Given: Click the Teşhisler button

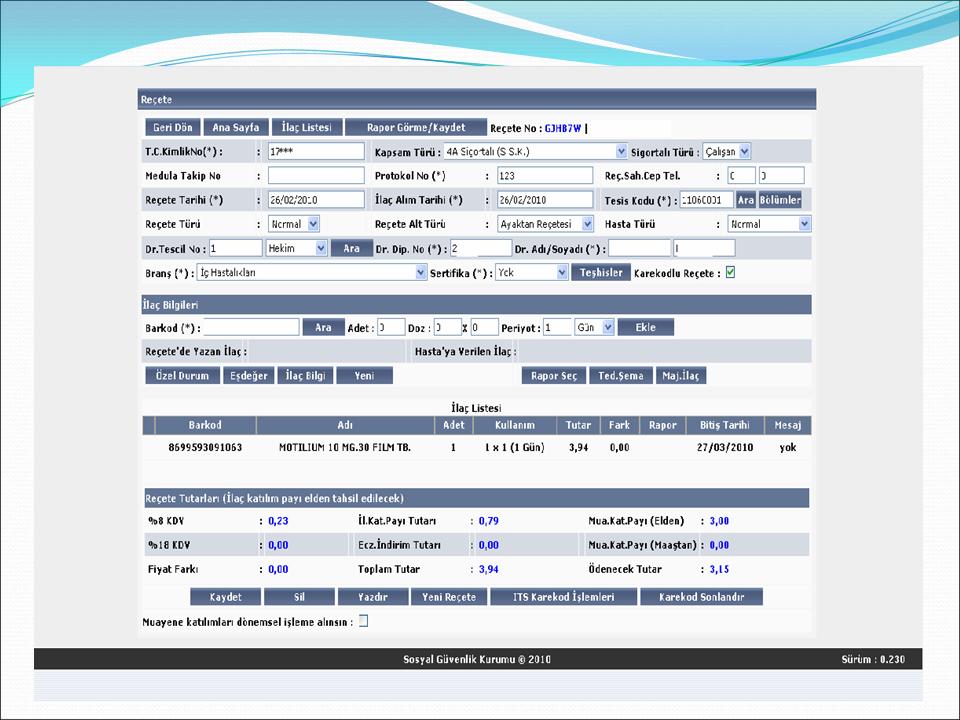Looking at the screenshot, I should point(599,273).
